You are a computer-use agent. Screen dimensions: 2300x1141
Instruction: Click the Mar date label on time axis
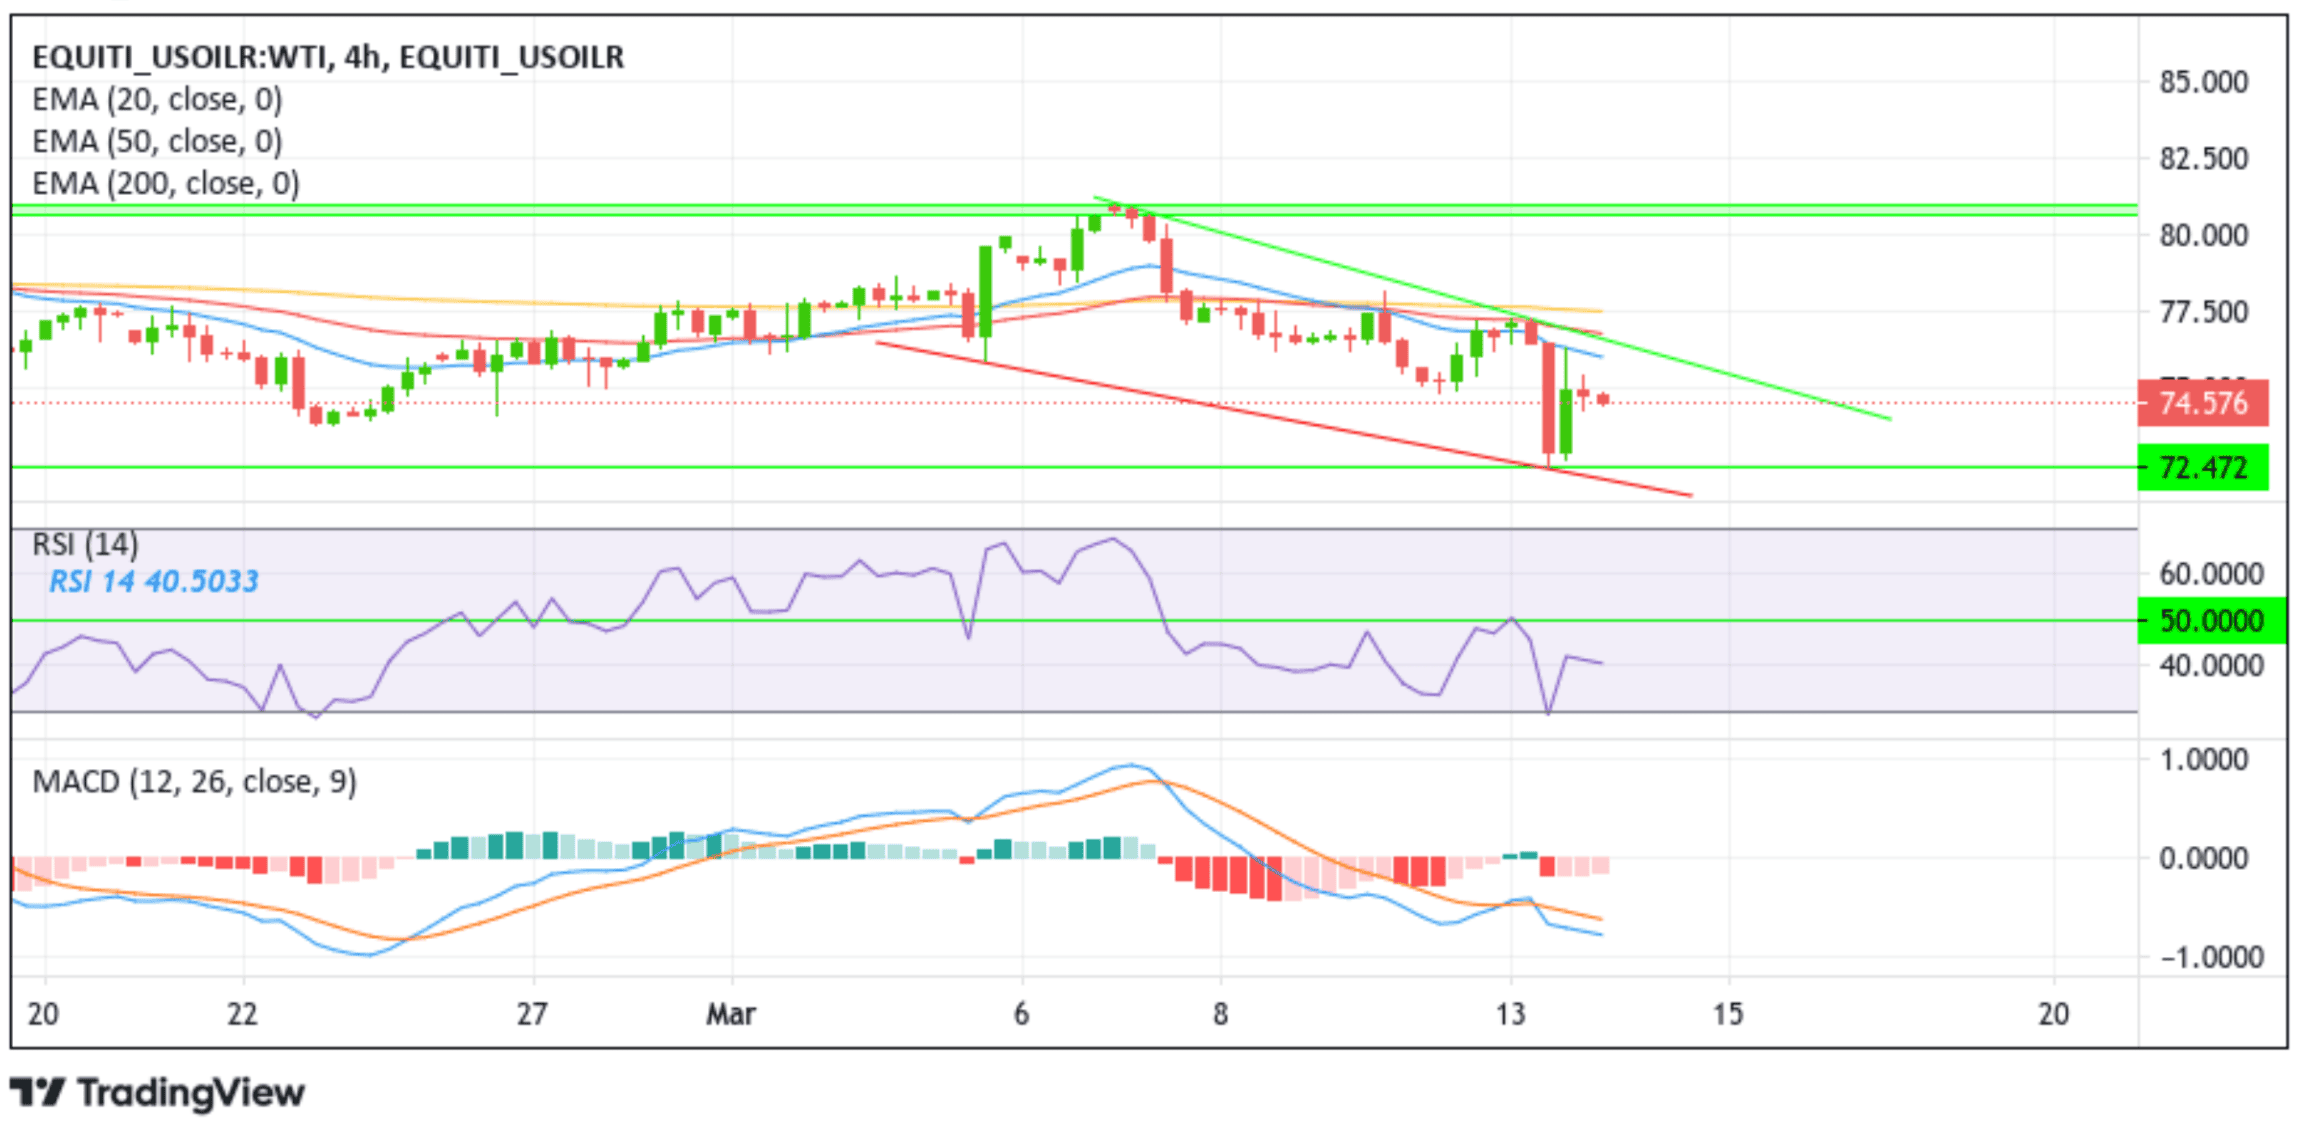[731, 1014]
